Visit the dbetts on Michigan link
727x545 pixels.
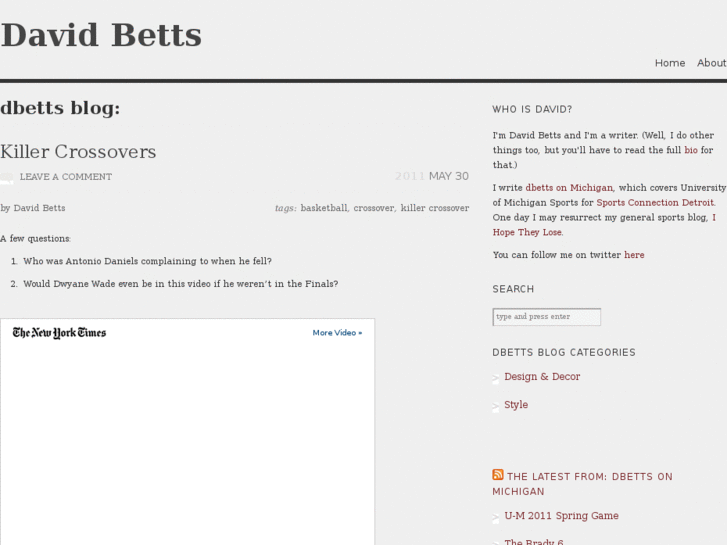coord(569,188)
